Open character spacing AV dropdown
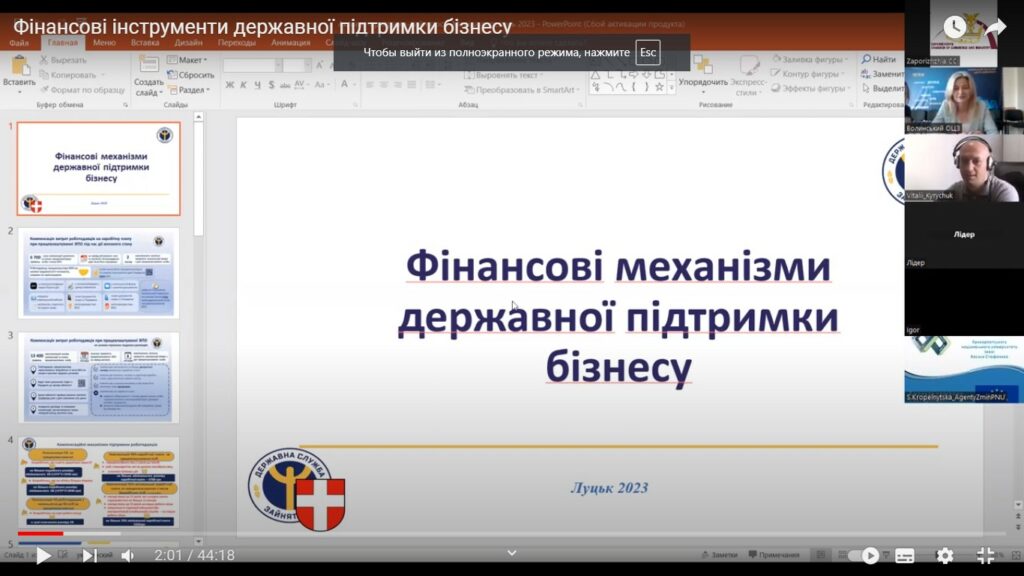 (300, 85)
